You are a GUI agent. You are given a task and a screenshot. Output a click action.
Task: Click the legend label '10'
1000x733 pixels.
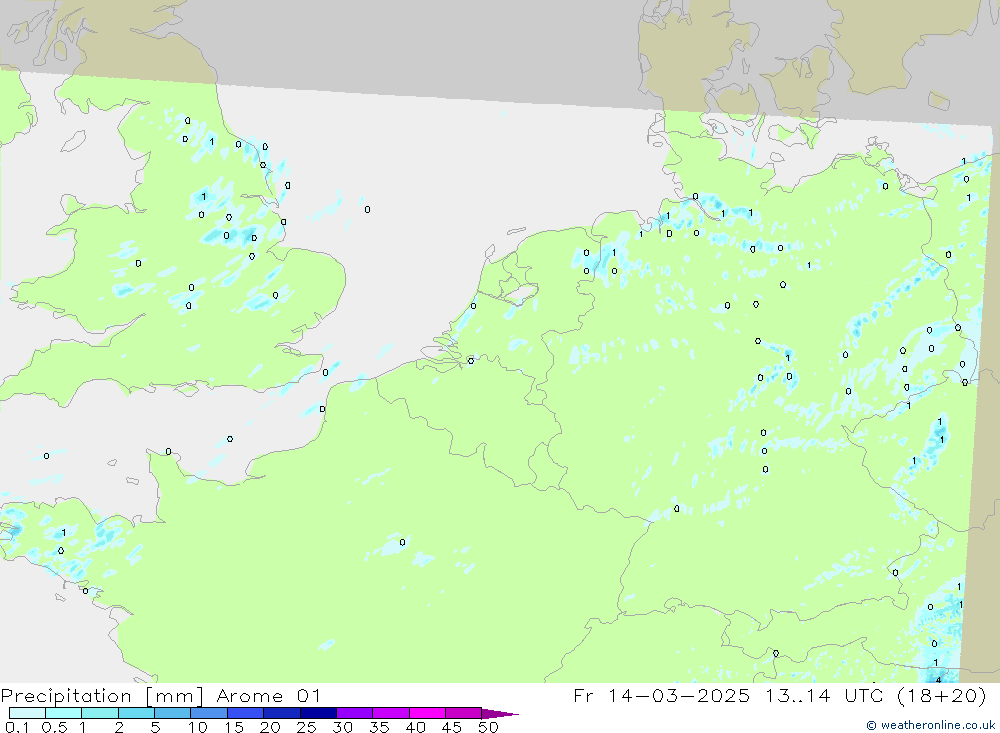[198, 727]
